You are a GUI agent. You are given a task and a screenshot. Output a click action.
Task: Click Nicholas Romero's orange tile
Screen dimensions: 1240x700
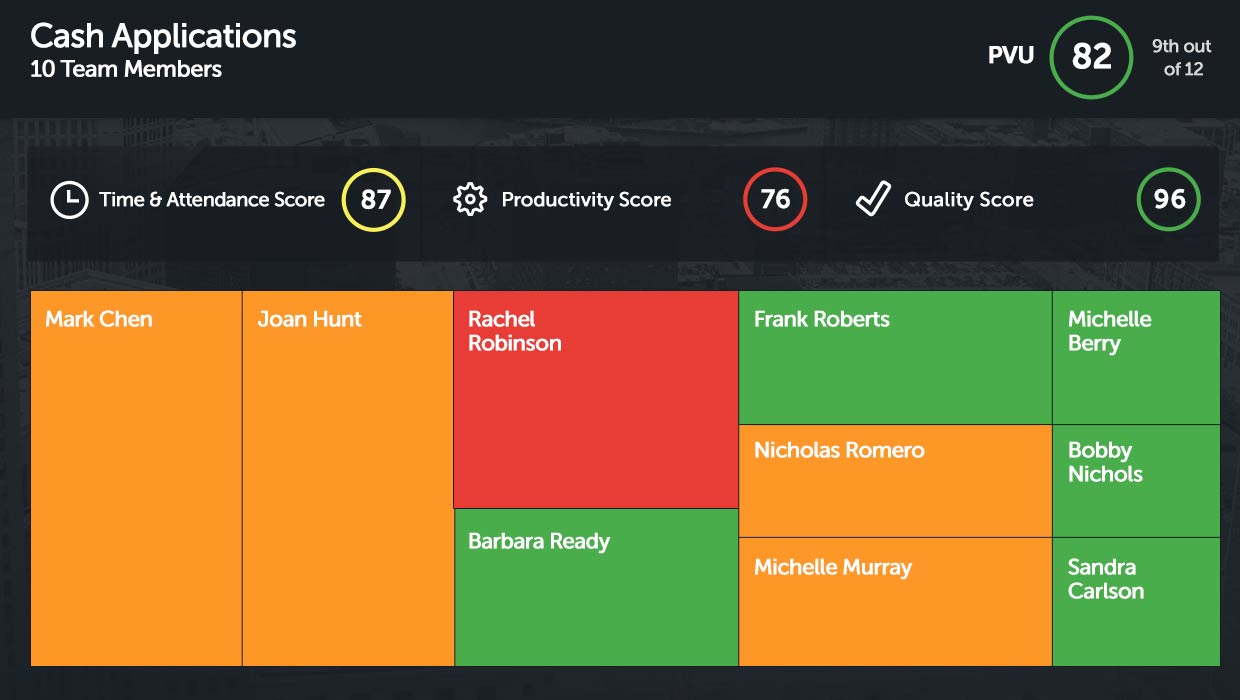click(895, 481)
